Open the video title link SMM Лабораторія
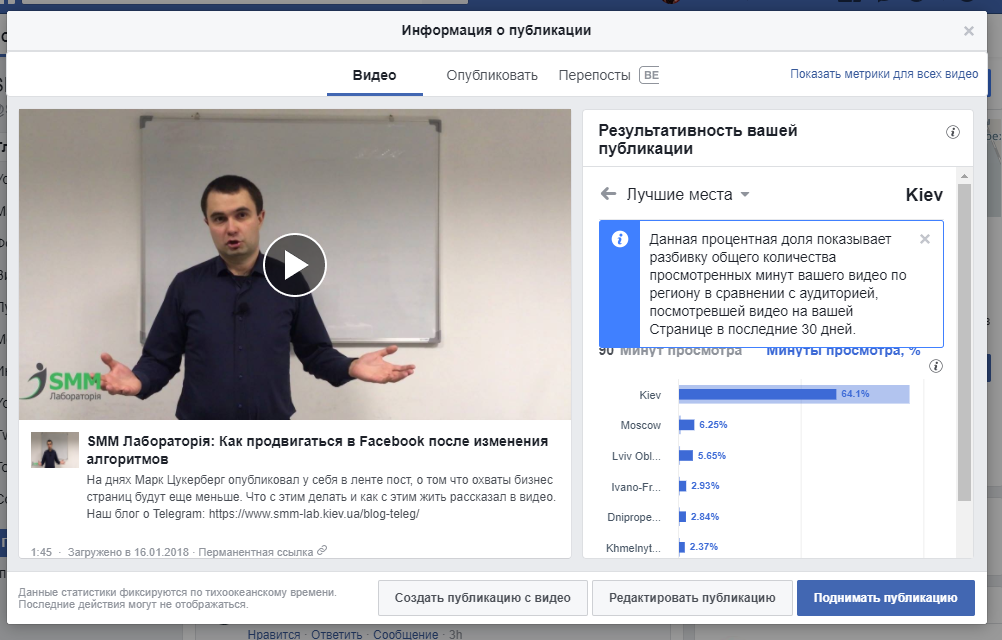The image size is (1002, 640). pos(317,450)
